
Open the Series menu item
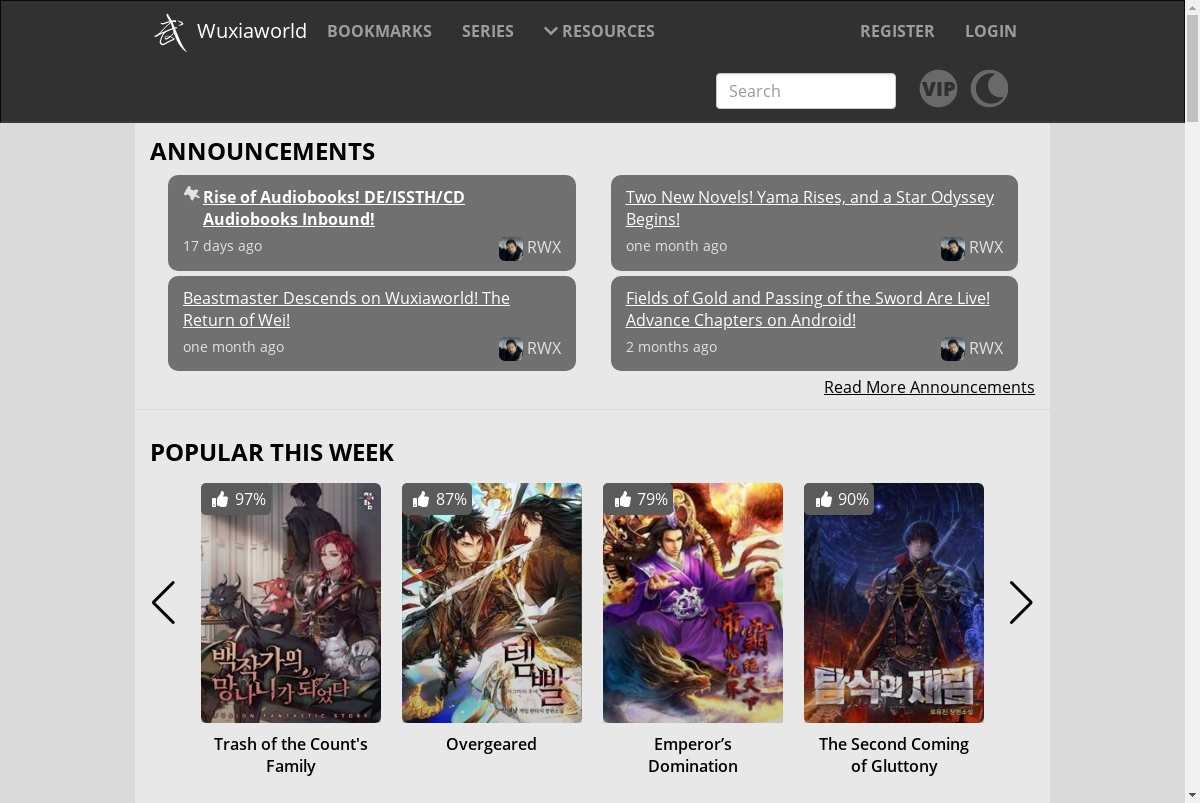(x=487, y=31)
